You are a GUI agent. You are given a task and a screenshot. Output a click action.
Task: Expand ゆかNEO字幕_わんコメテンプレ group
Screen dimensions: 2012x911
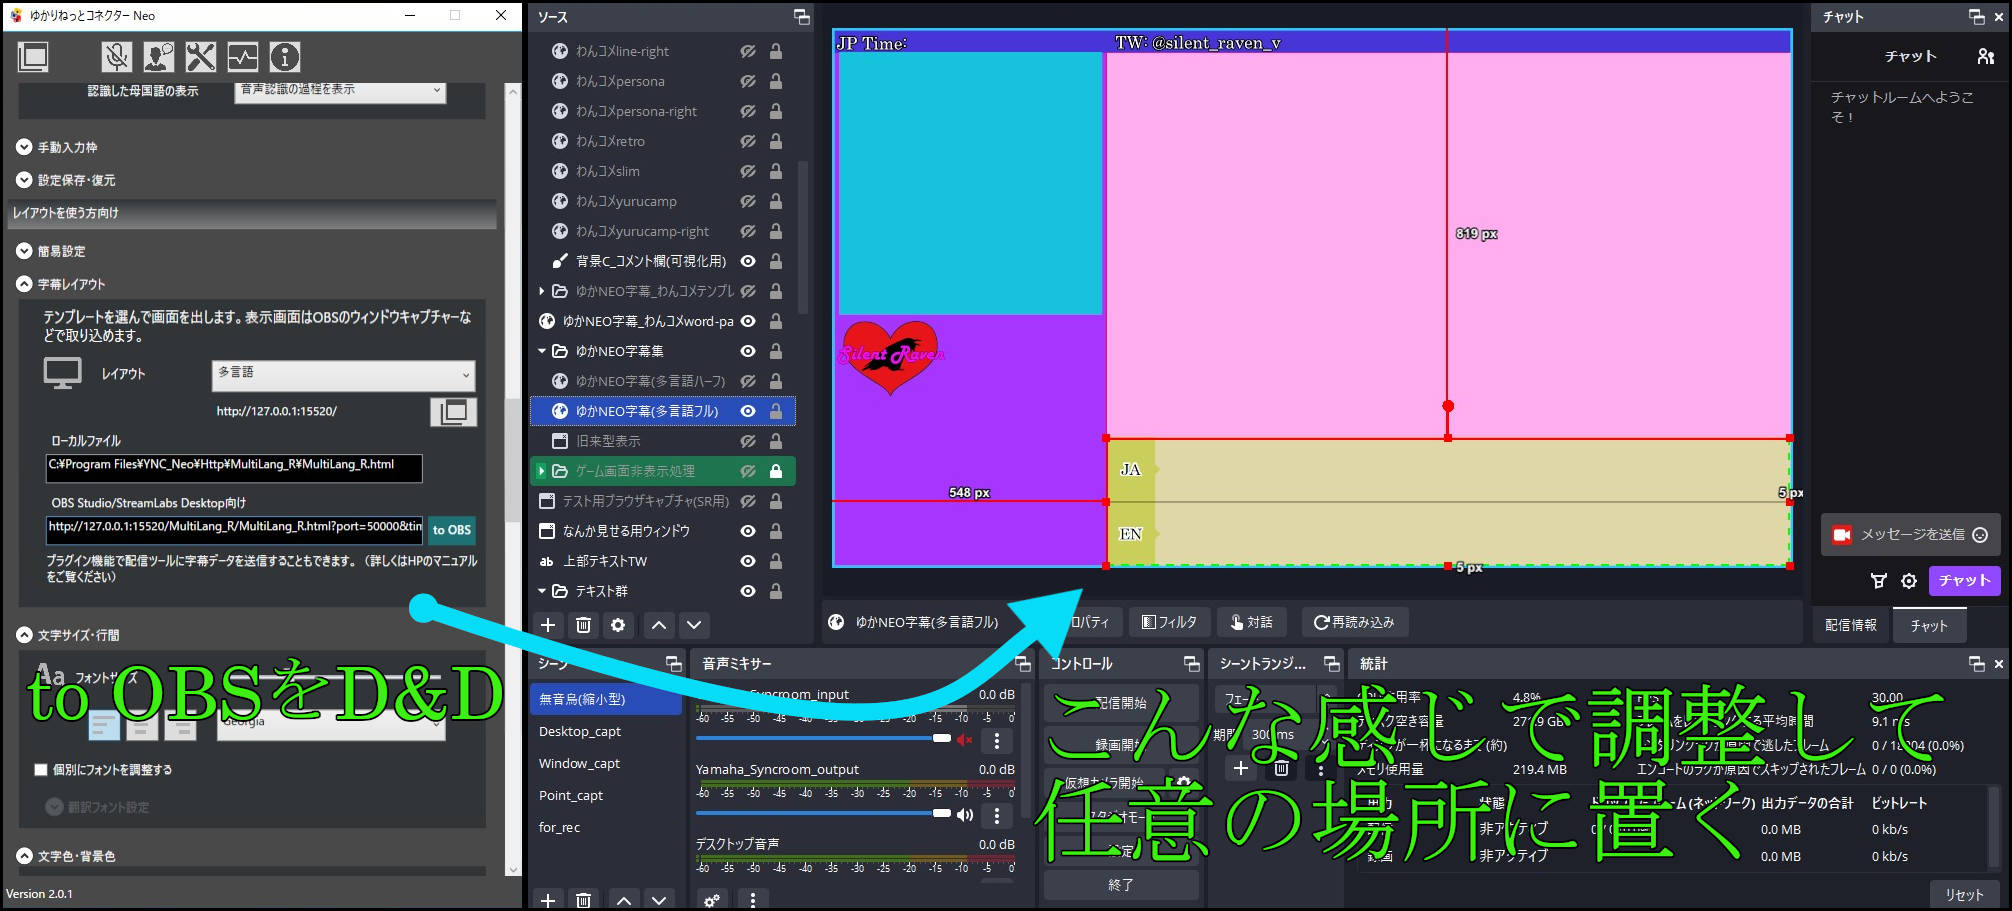click(542, 291)
